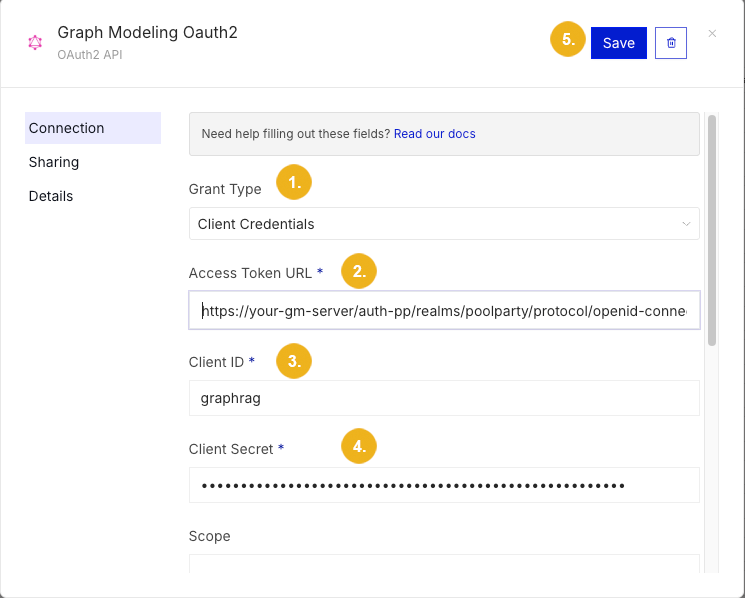745x598 pixels.
Task: Delete credential with trash icon
Action: coord(671,43)
